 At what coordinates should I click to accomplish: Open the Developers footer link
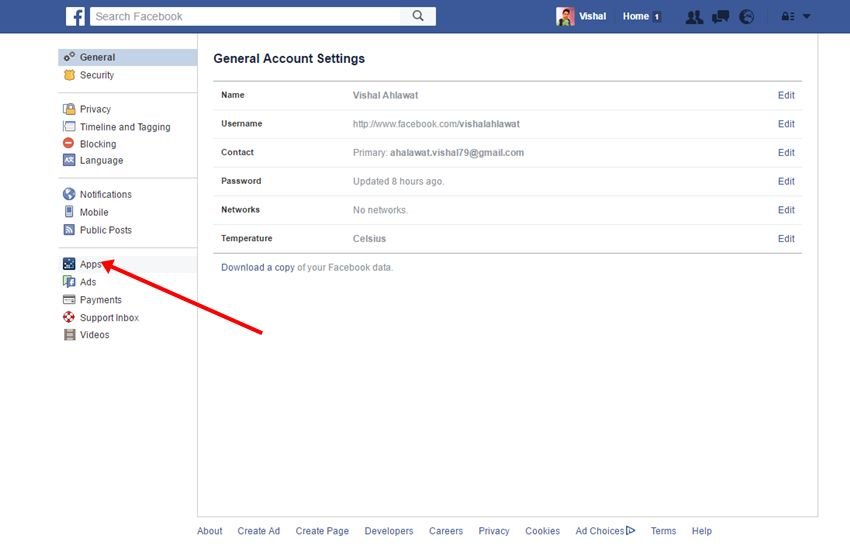pos(389,531)
